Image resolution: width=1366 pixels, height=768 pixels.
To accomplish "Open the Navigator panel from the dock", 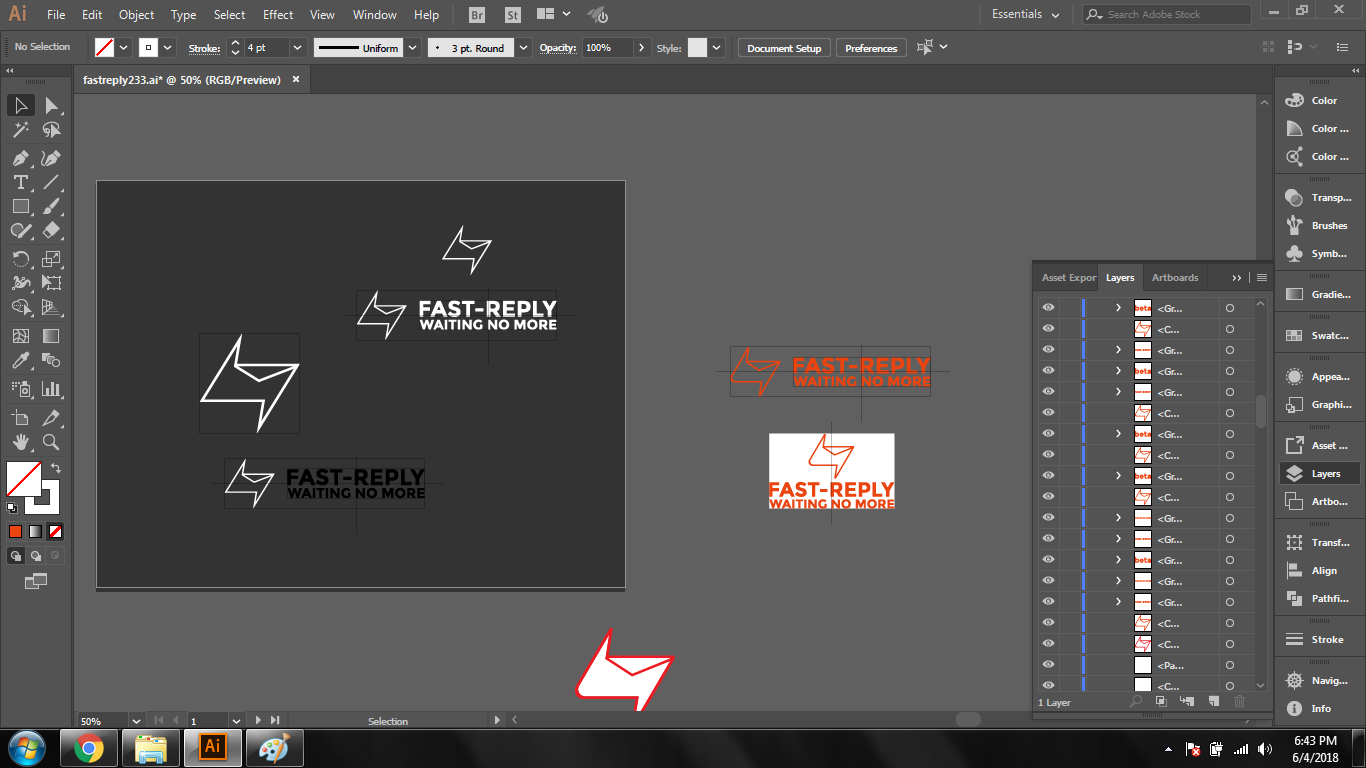I will (x=1317, y=680).
